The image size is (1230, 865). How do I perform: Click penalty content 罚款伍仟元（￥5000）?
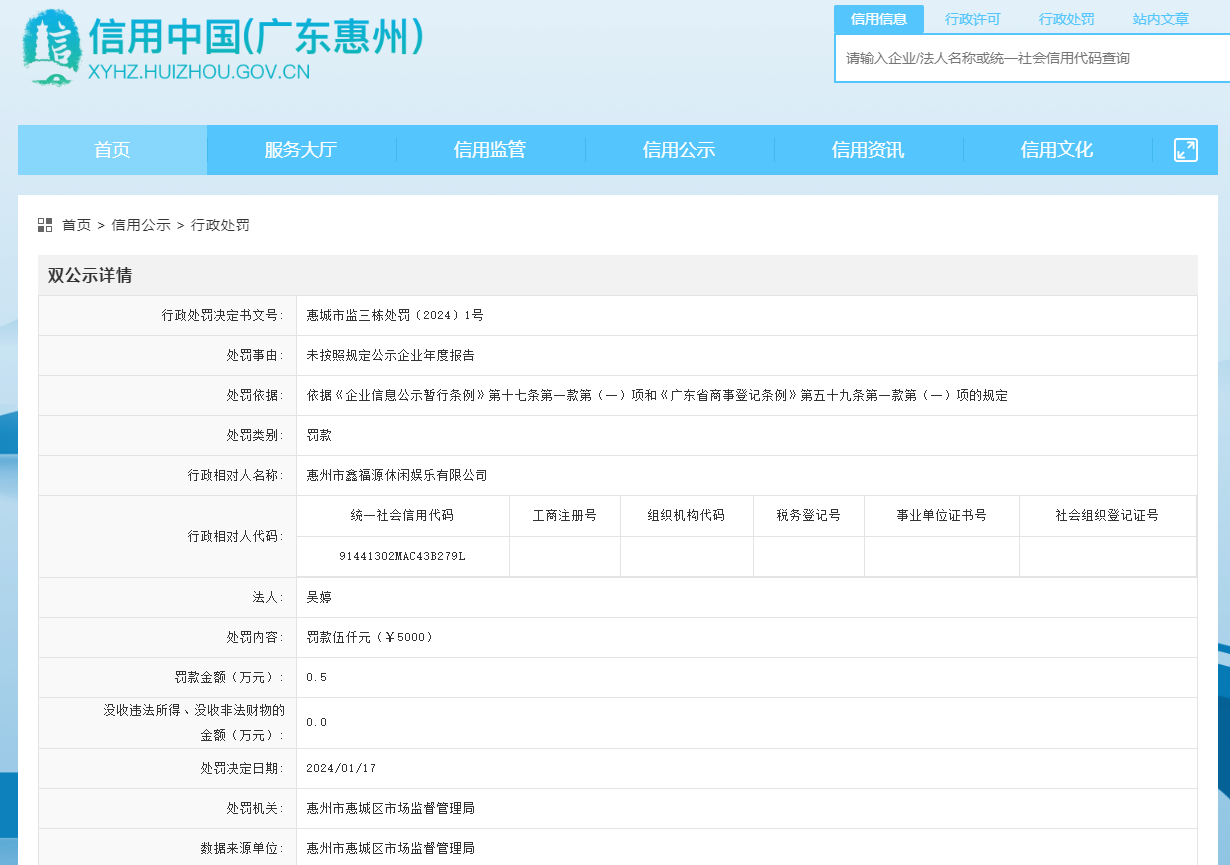click(x=370, y=637)
